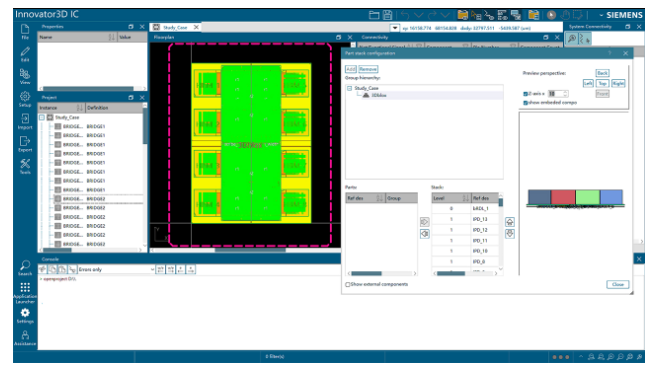The width and height of the screenshot is (651, 380).
Task: Click the selection arrow tool in System Connectivity
Action: 584,39
